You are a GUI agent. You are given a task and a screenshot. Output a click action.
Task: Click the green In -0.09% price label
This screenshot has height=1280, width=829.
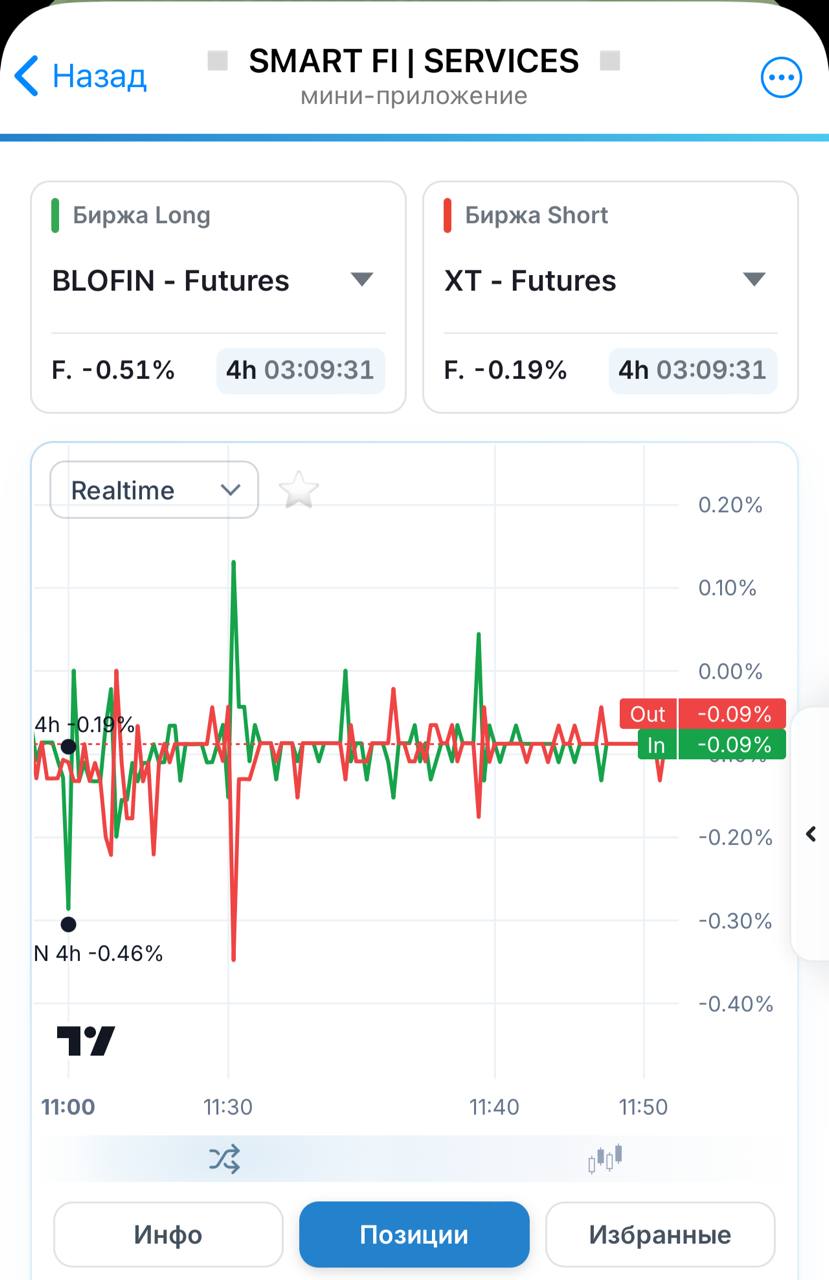[x=711, y=745]
